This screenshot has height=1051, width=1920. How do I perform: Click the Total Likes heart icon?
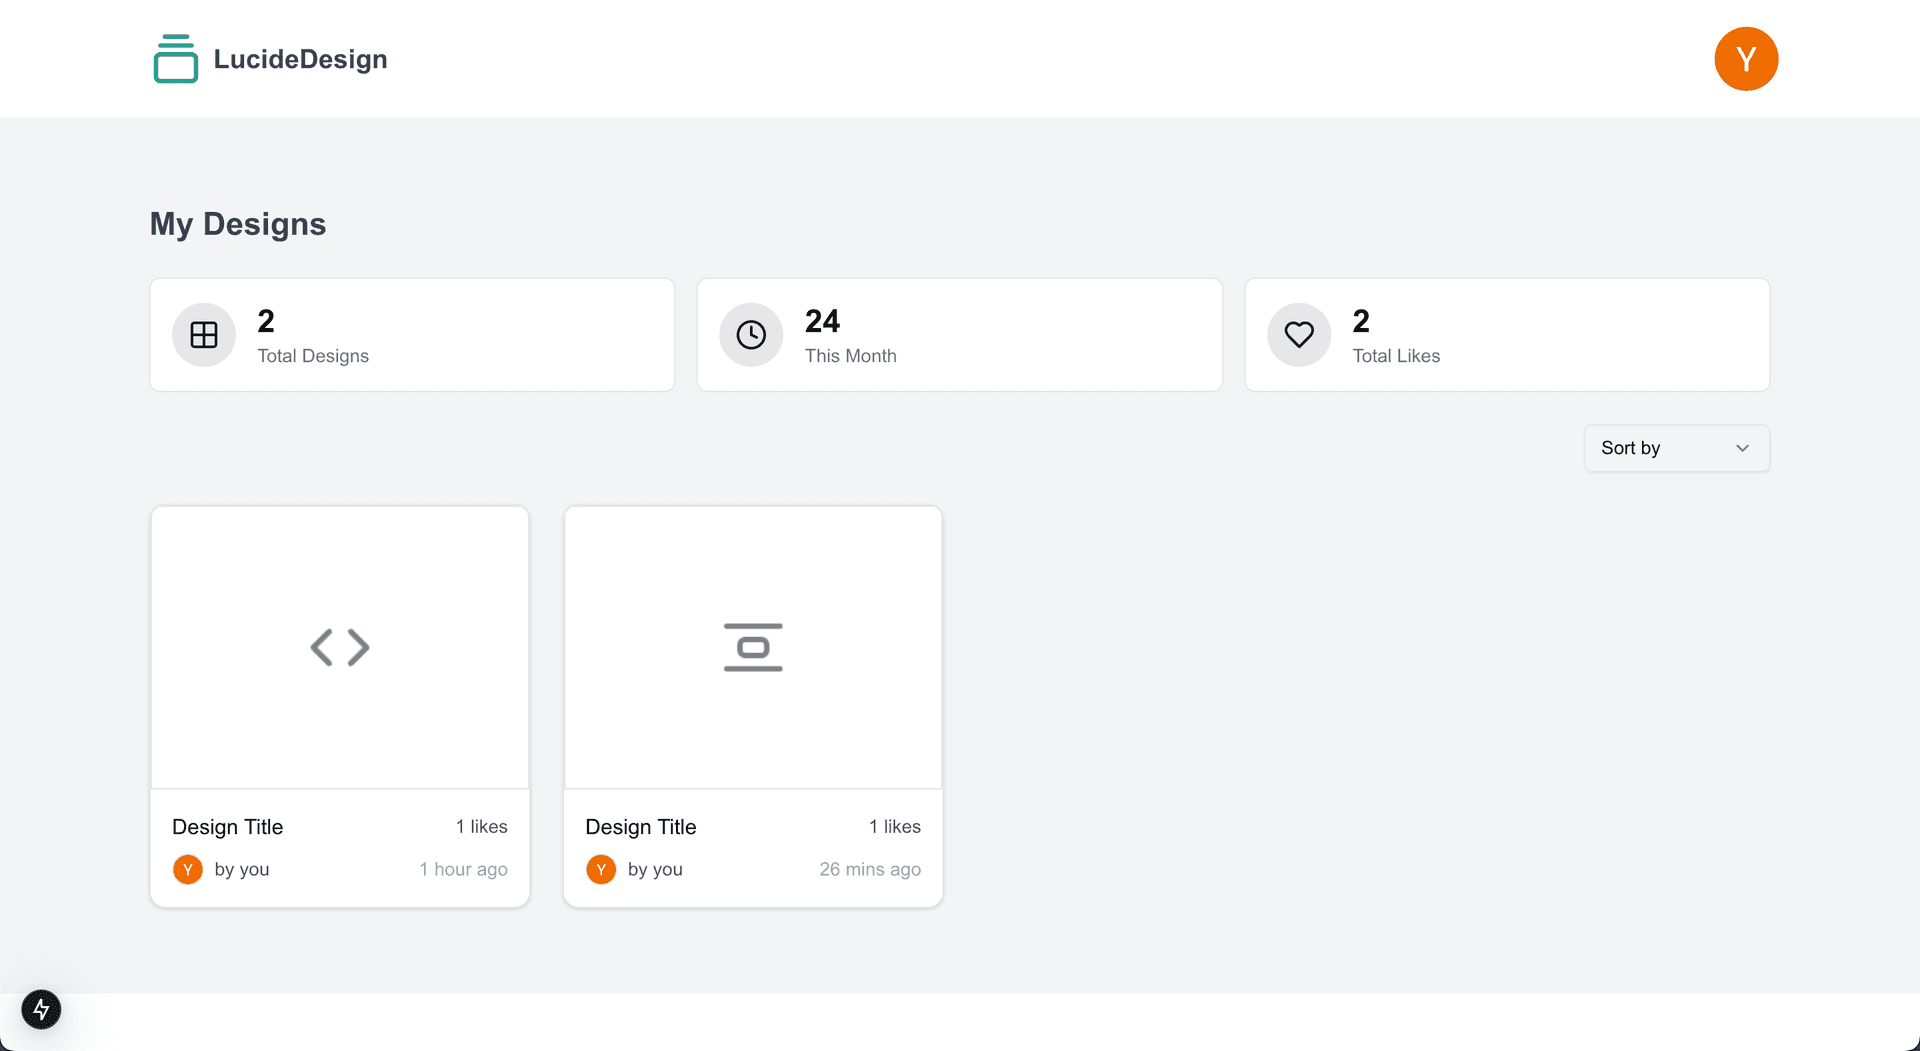tap(1299, 335)
